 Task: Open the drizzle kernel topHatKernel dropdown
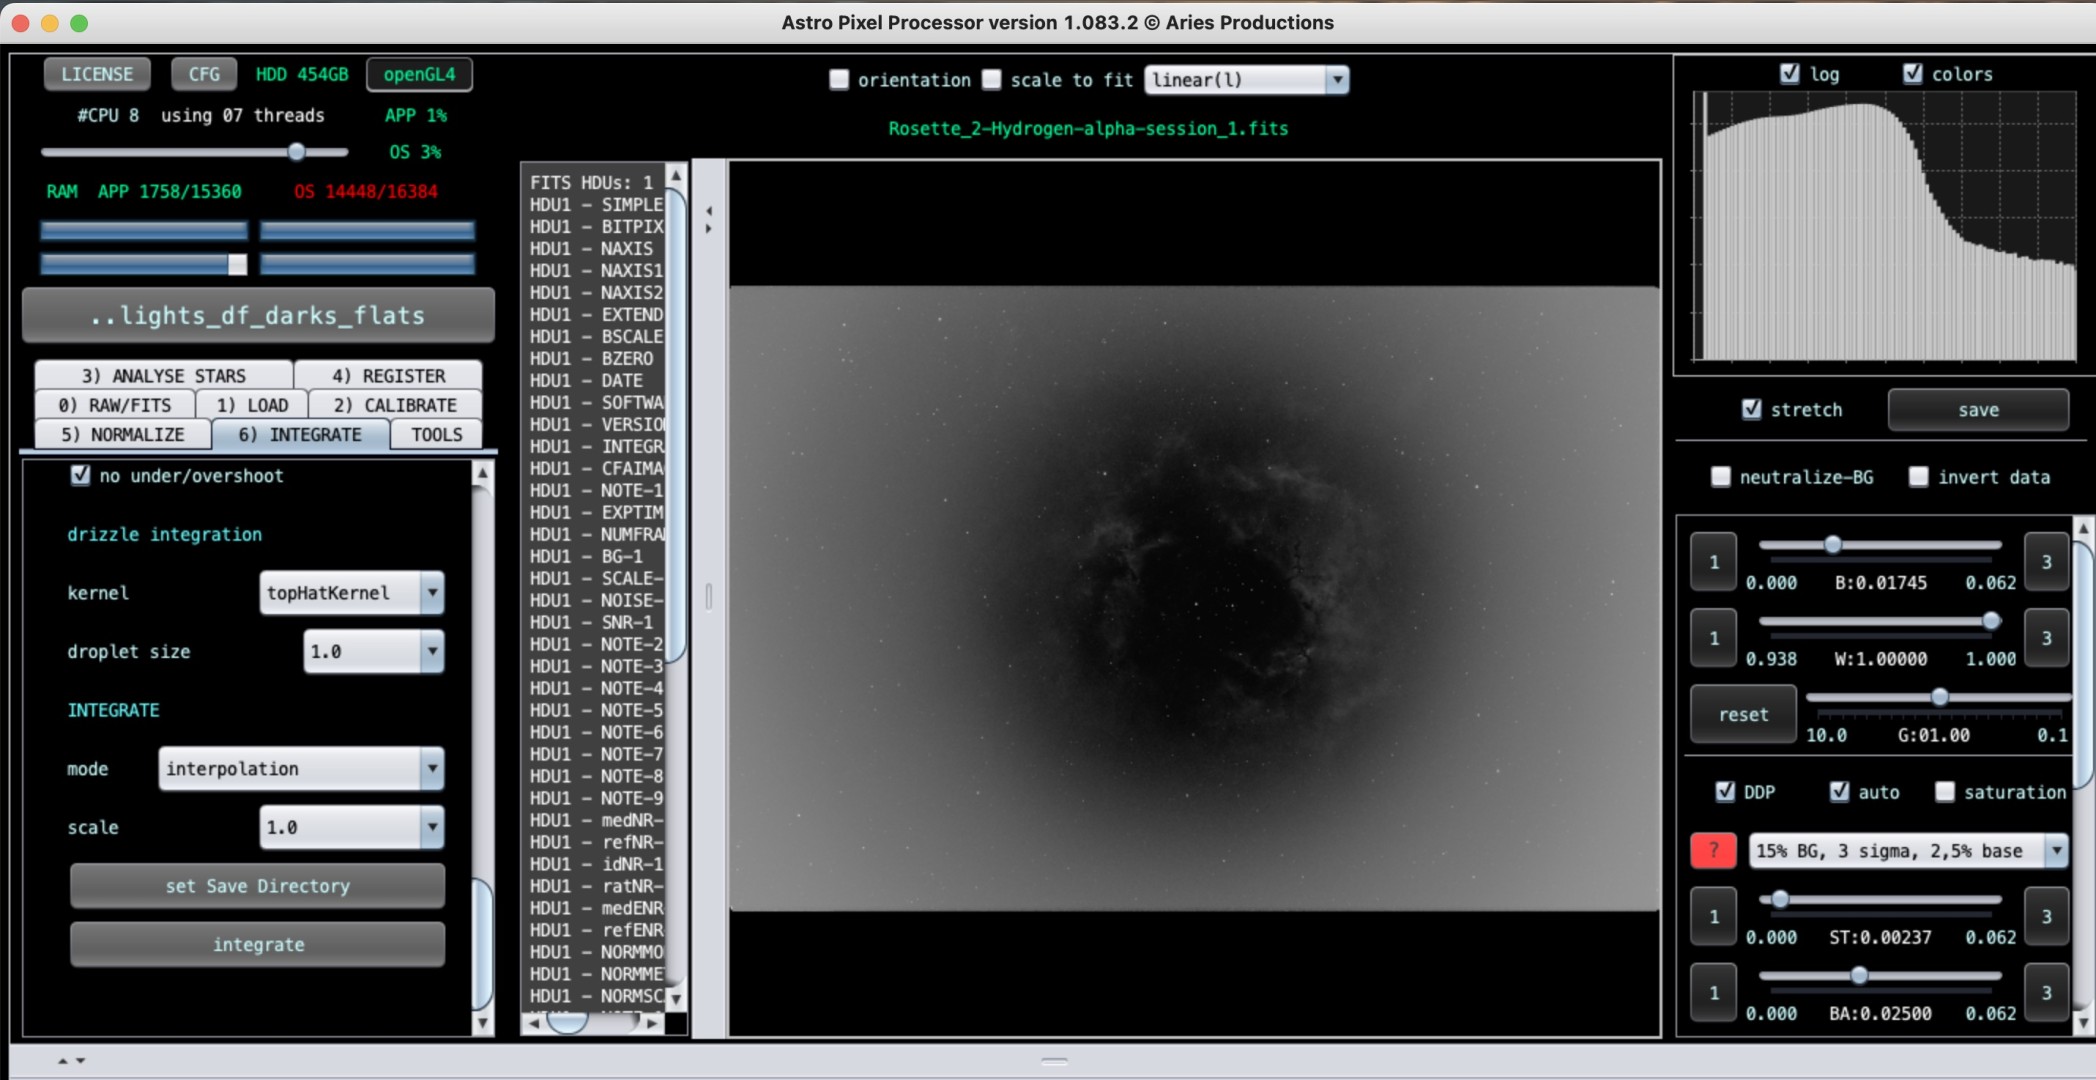[432, 593]
